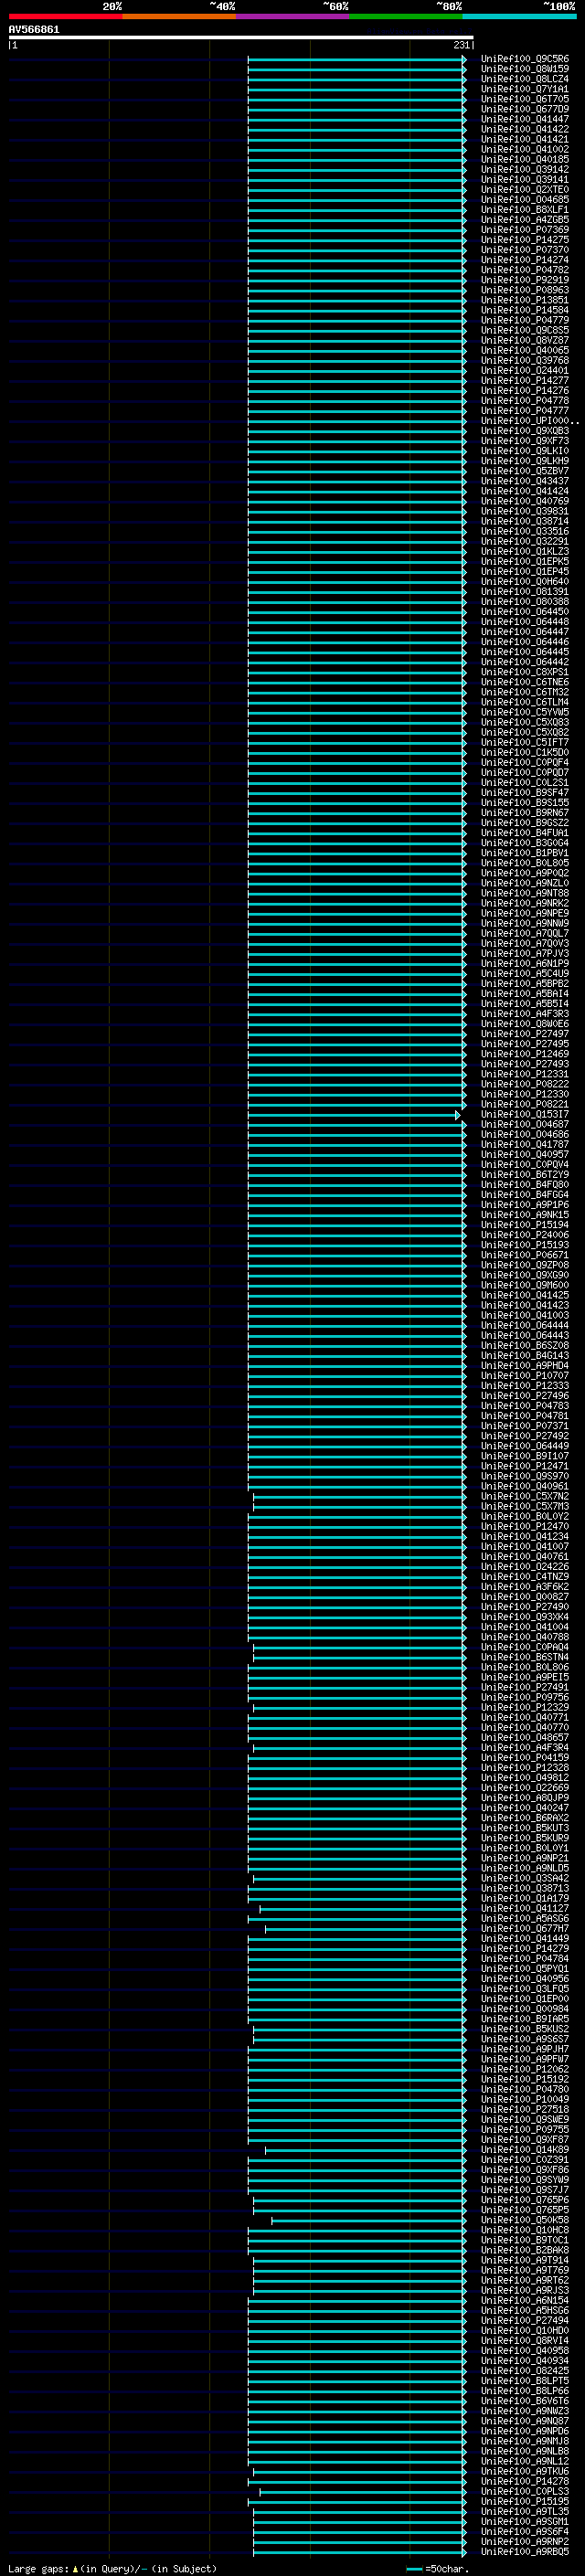The height and width of the screenshot is (2576, 585).
Task: Select hit UniRef100_Q9C5R6
Action: (x=524, y=59)
